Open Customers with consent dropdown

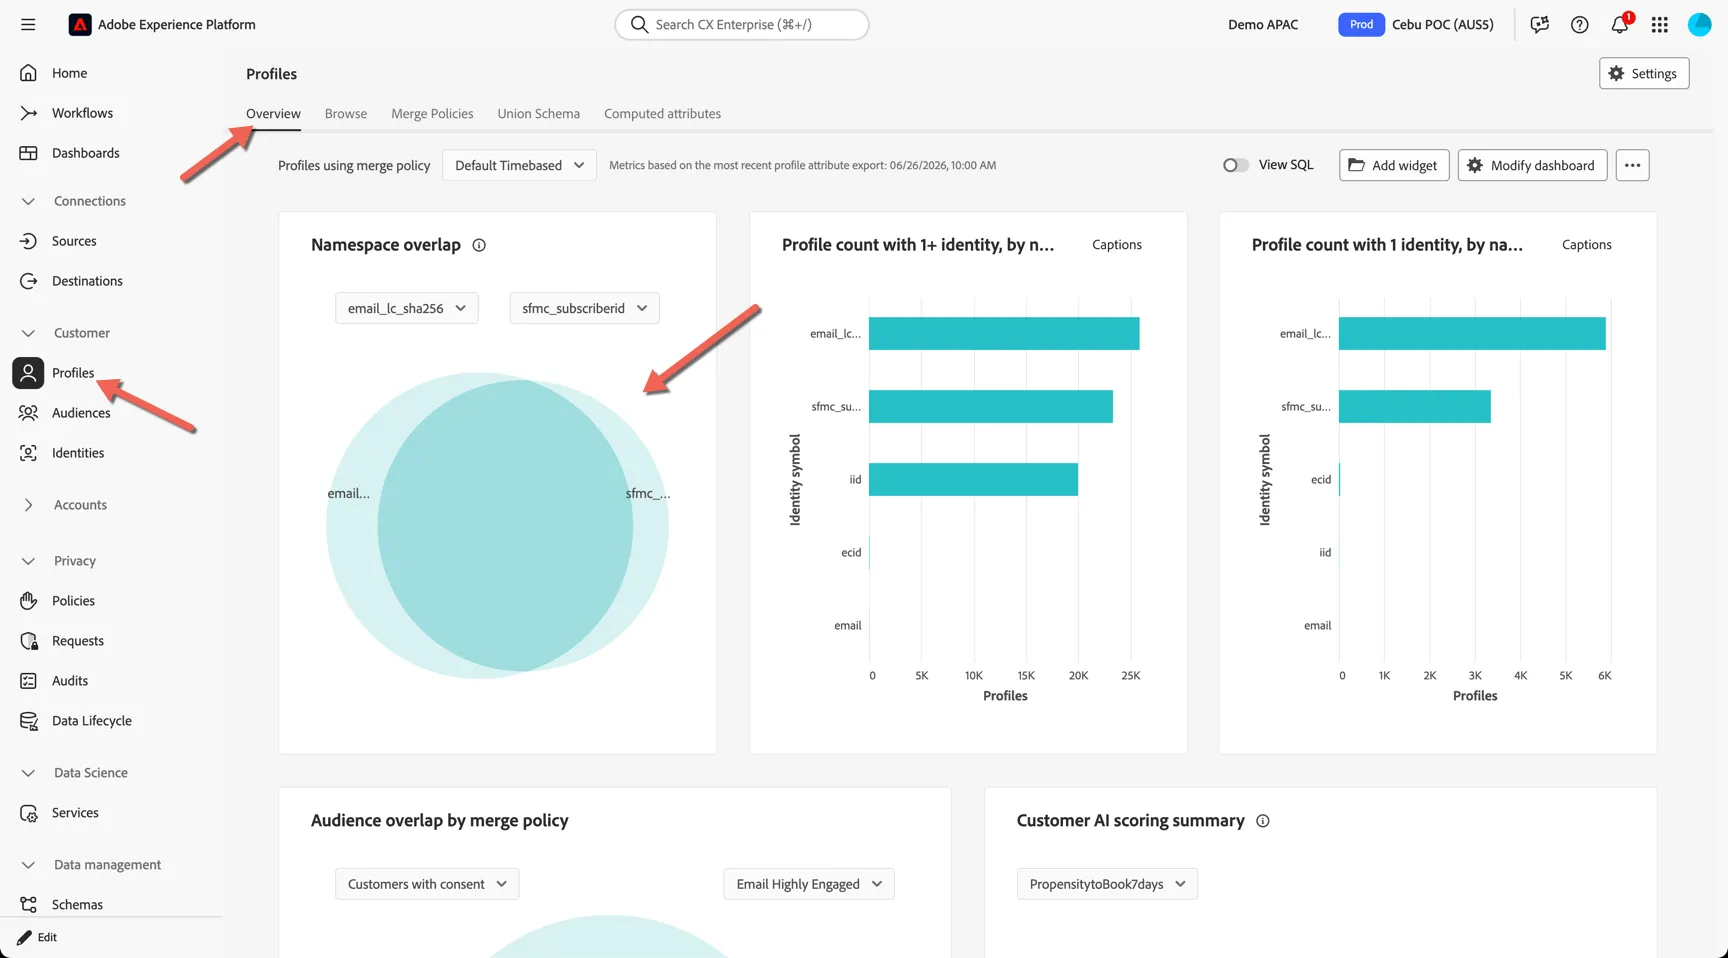(427, 884)
